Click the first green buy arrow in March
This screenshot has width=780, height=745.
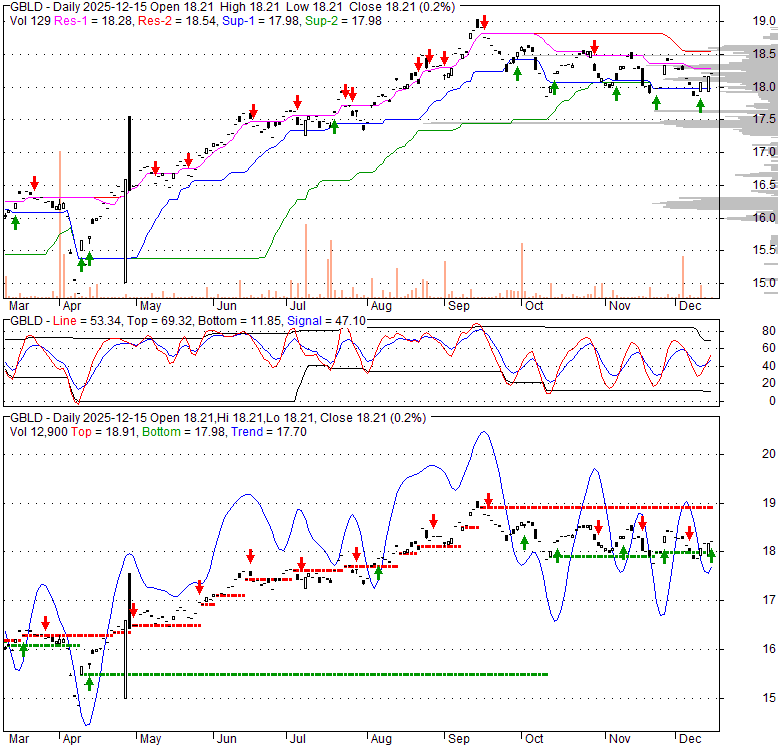pos(15,222)
